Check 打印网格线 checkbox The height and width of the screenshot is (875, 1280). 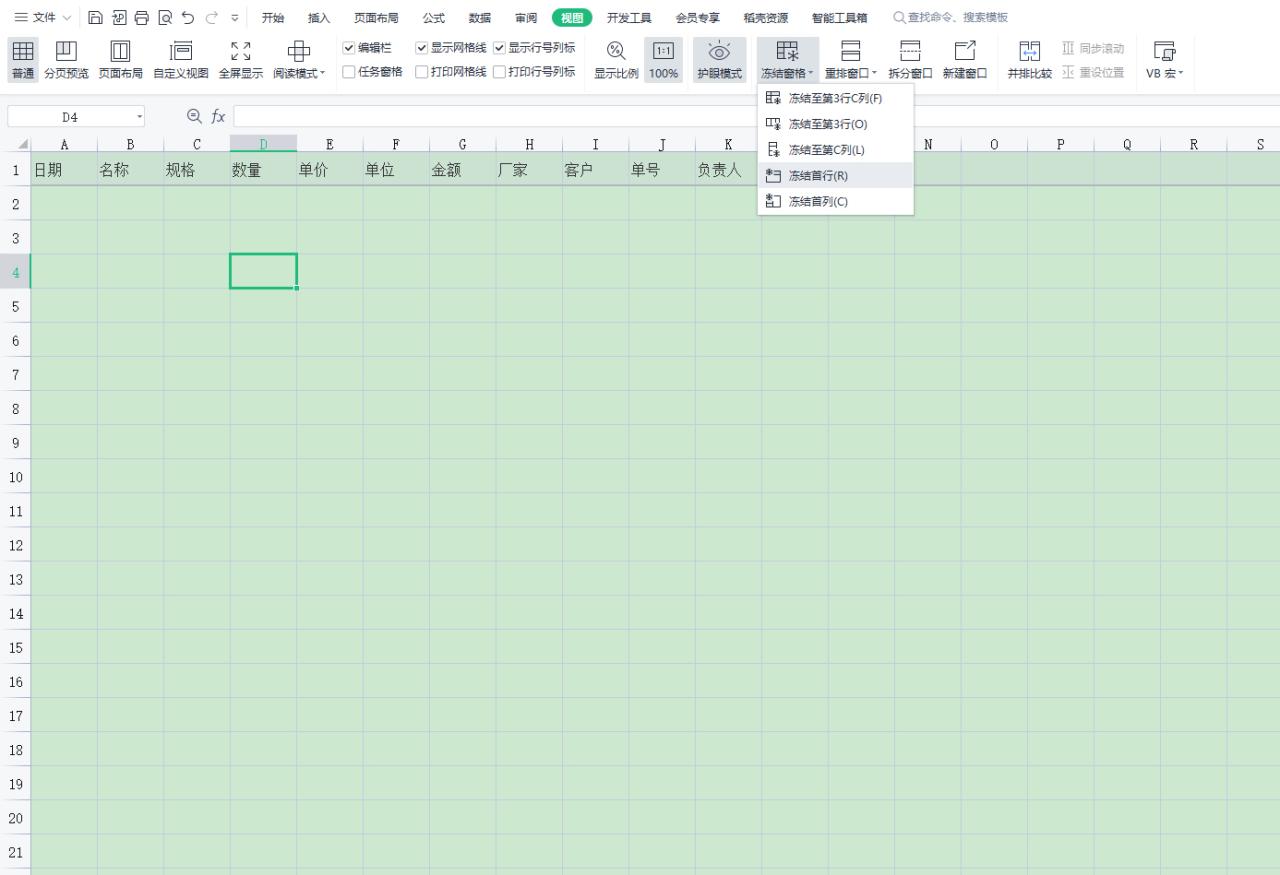click(421, 72)
